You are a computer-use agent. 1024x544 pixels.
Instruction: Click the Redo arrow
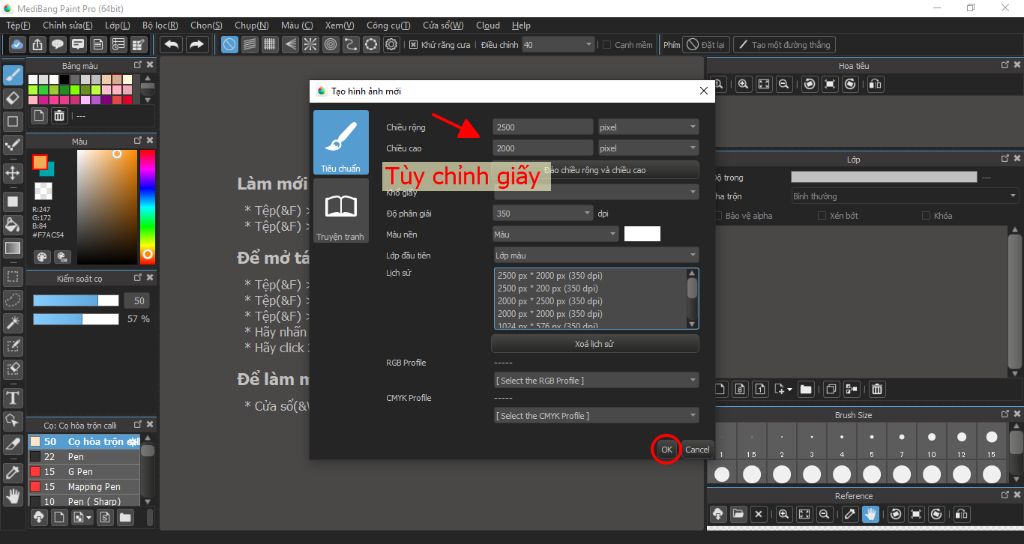coord(196,44)
